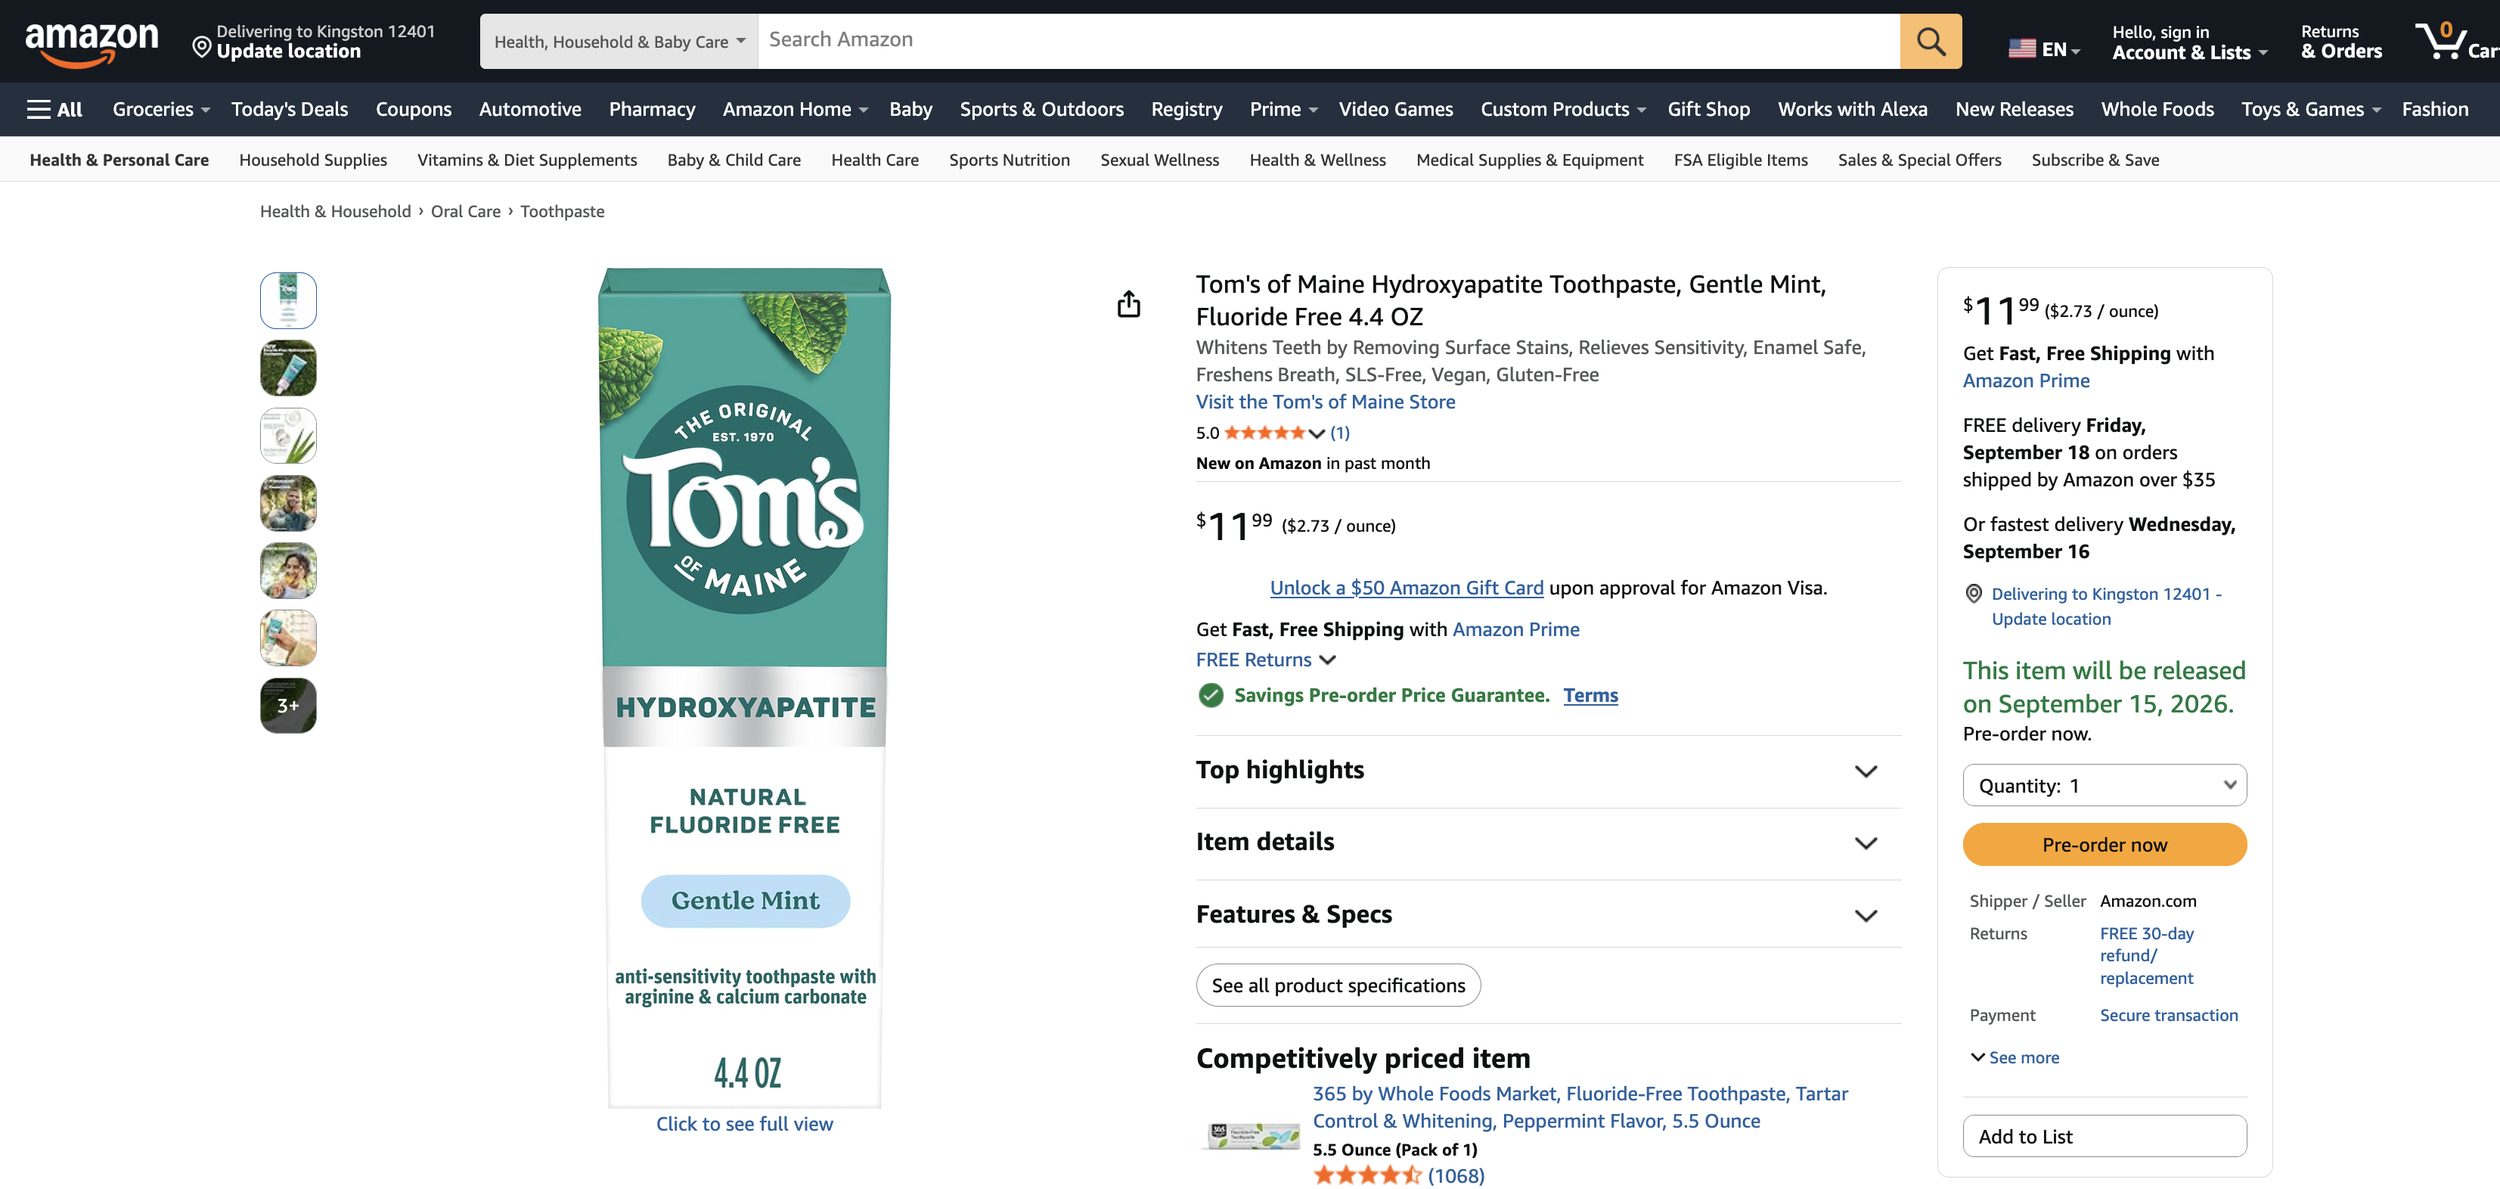Expand the Top highlights section

pyautogui.click(x=1547, y=770)
